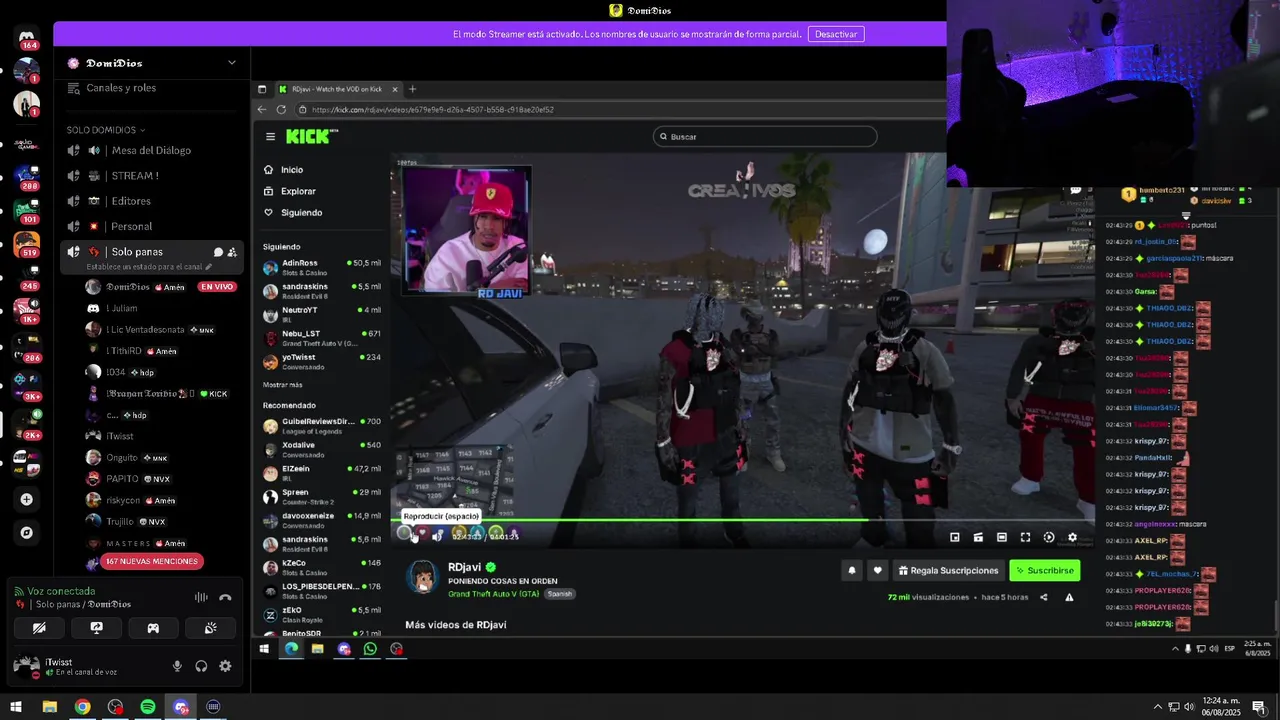The height and width of the screenshot is (720, 1280).
Task: Start an activity with gamepad icon
Action: (x=153, y=628)
